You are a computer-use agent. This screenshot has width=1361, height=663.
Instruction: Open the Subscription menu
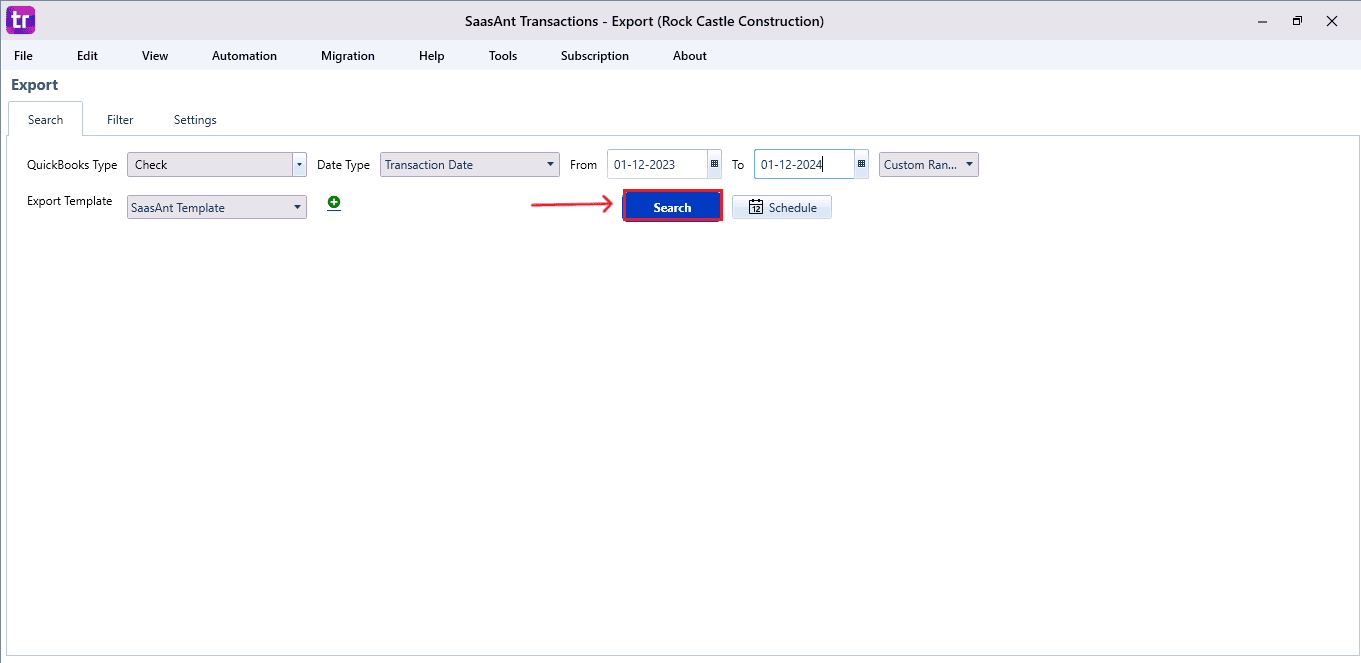[x=595, y=56]
